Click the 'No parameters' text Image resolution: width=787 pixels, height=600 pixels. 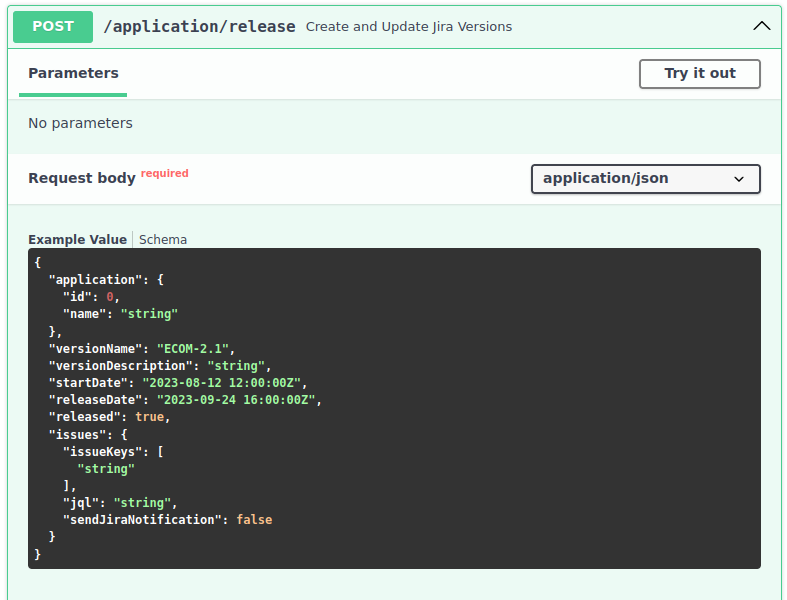point(80,123)
